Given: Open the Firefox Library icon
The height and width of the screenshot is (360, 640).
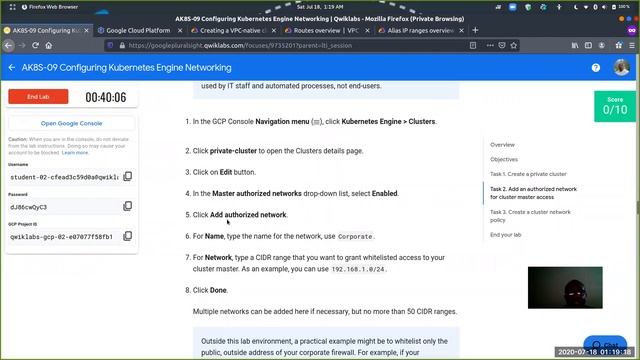Looking at the screenshot, I should click(575, 46).
